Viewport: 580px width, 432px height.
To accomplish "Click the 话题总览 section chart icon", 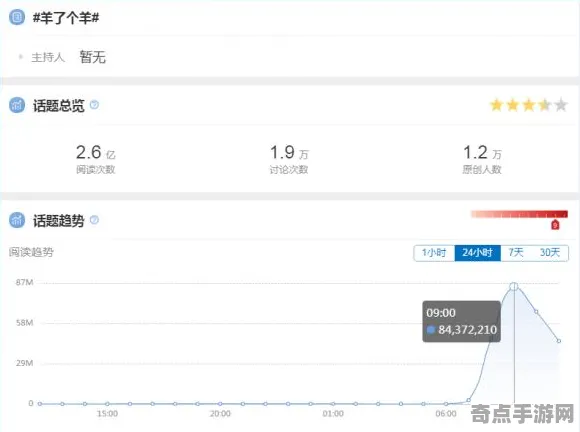I will (17, 105).
